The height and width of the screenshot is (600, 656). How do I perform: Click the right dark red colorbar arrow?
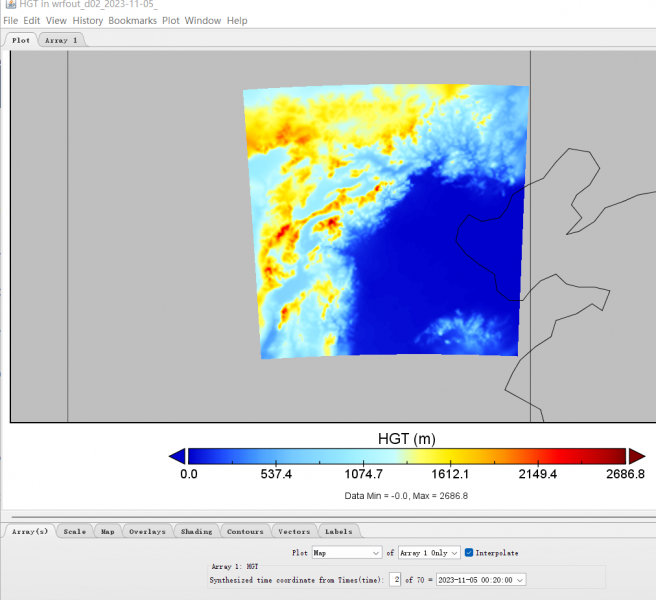coord(636,456)
